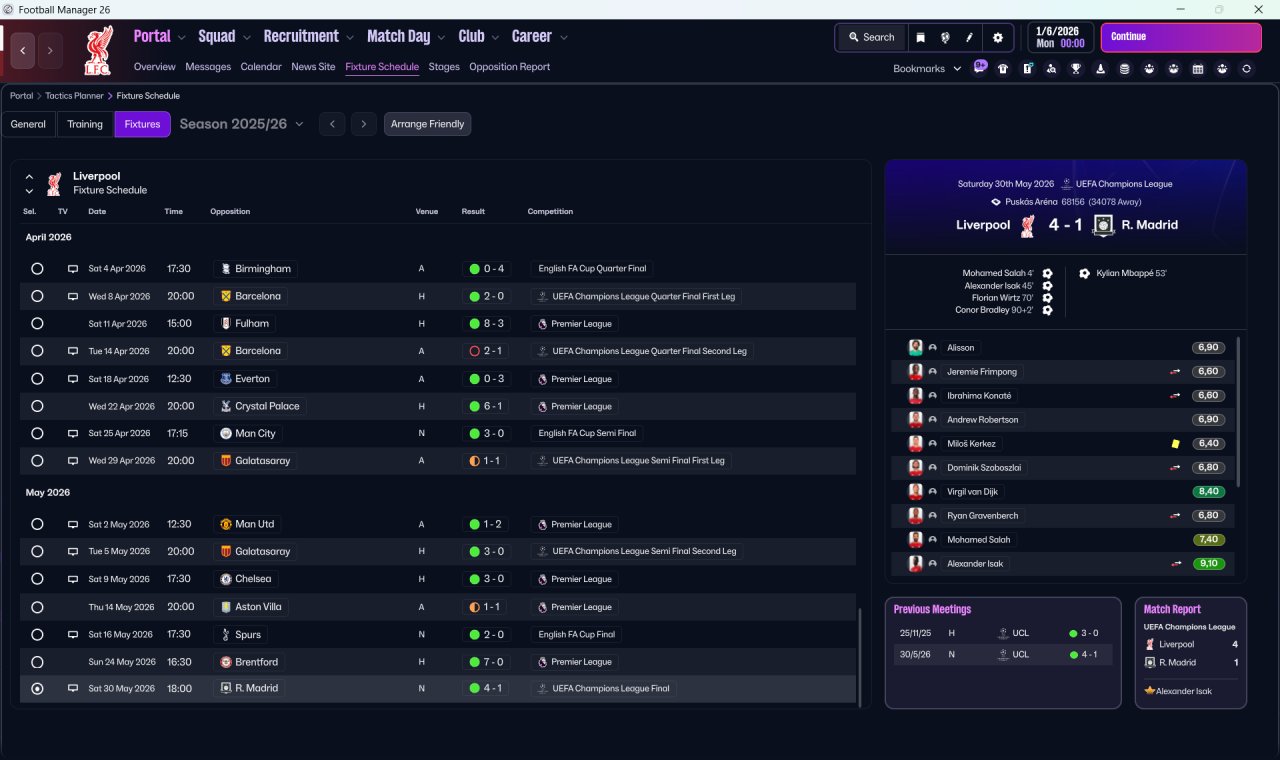The width and height of the screenshot is (1280, 760).
Task: Open the Overview submenu item
Action: 155,67
